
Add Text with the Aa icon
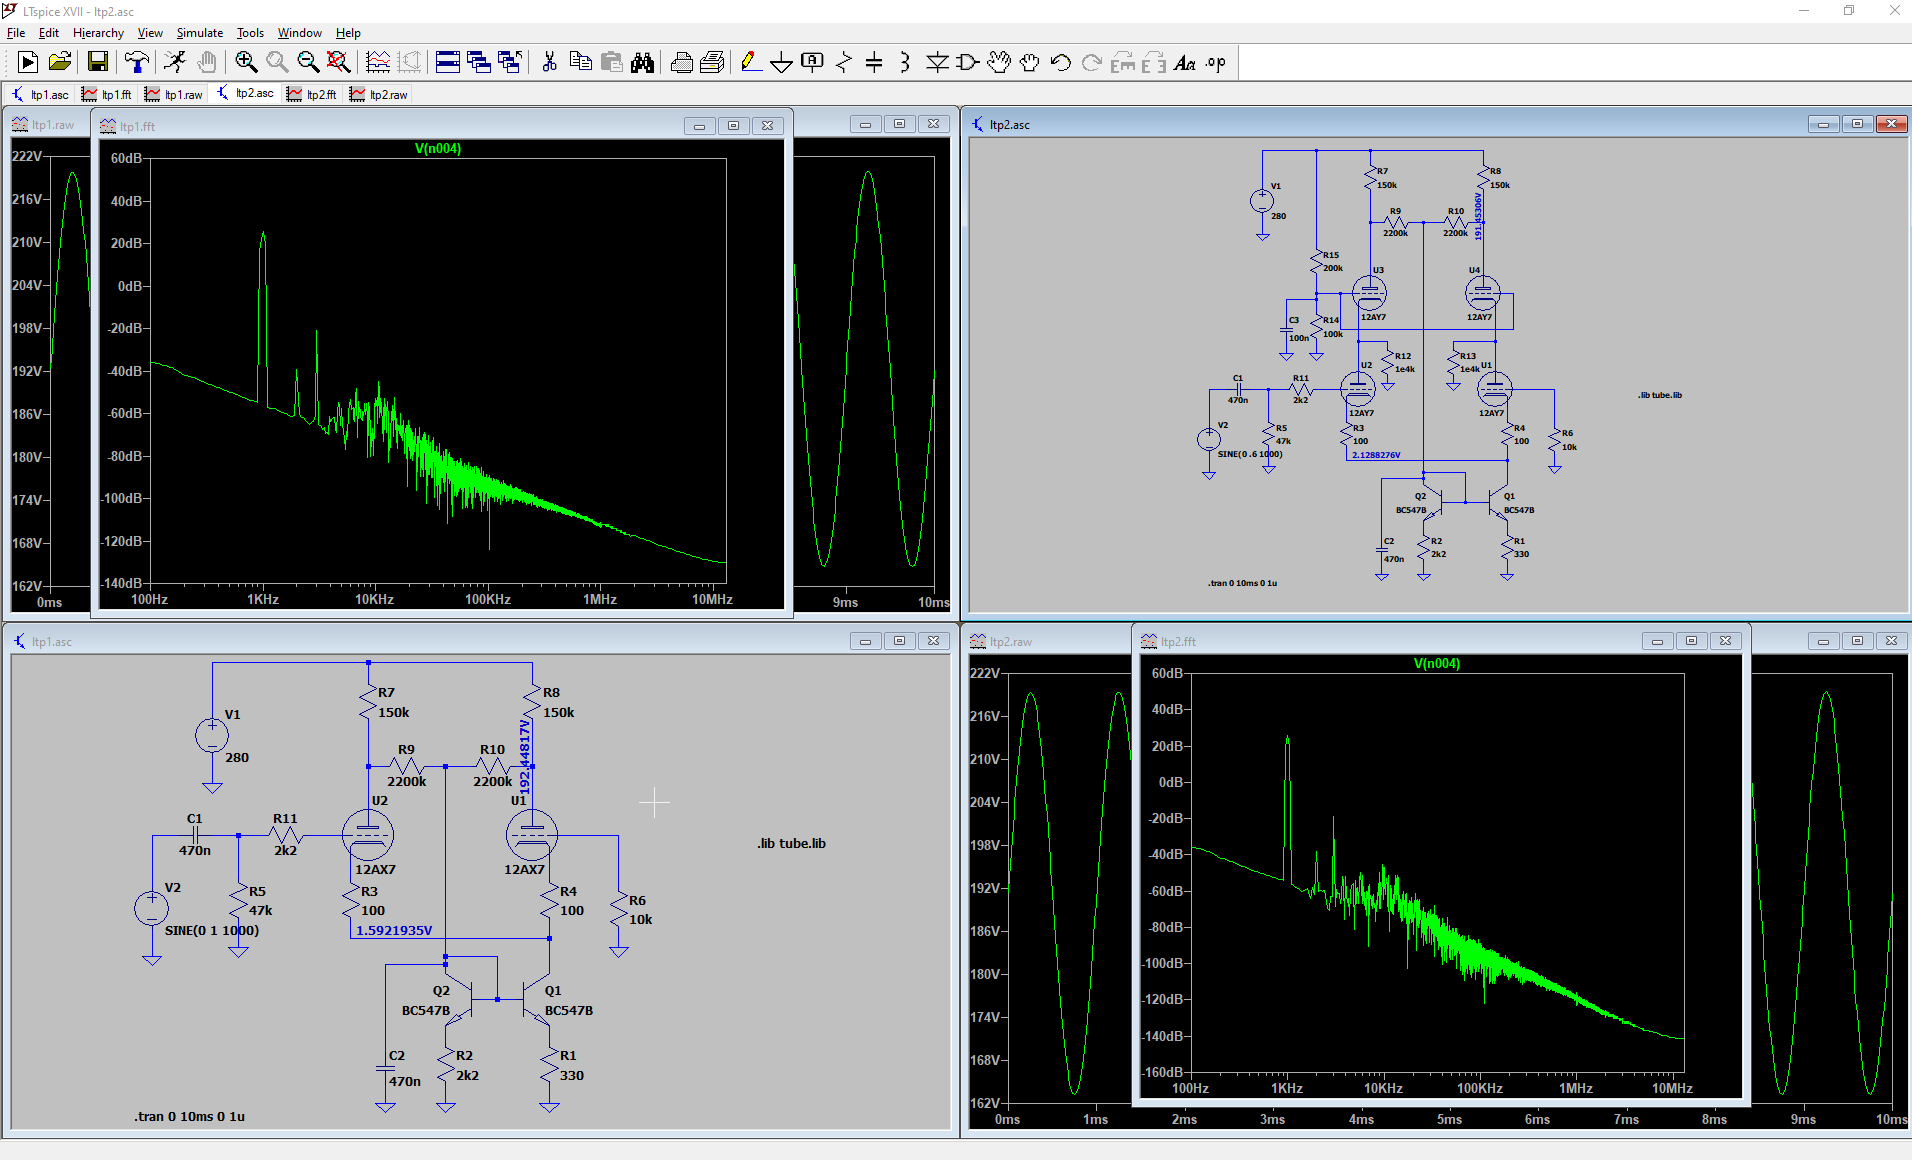pyautogui.click(x=1185, y=63)
